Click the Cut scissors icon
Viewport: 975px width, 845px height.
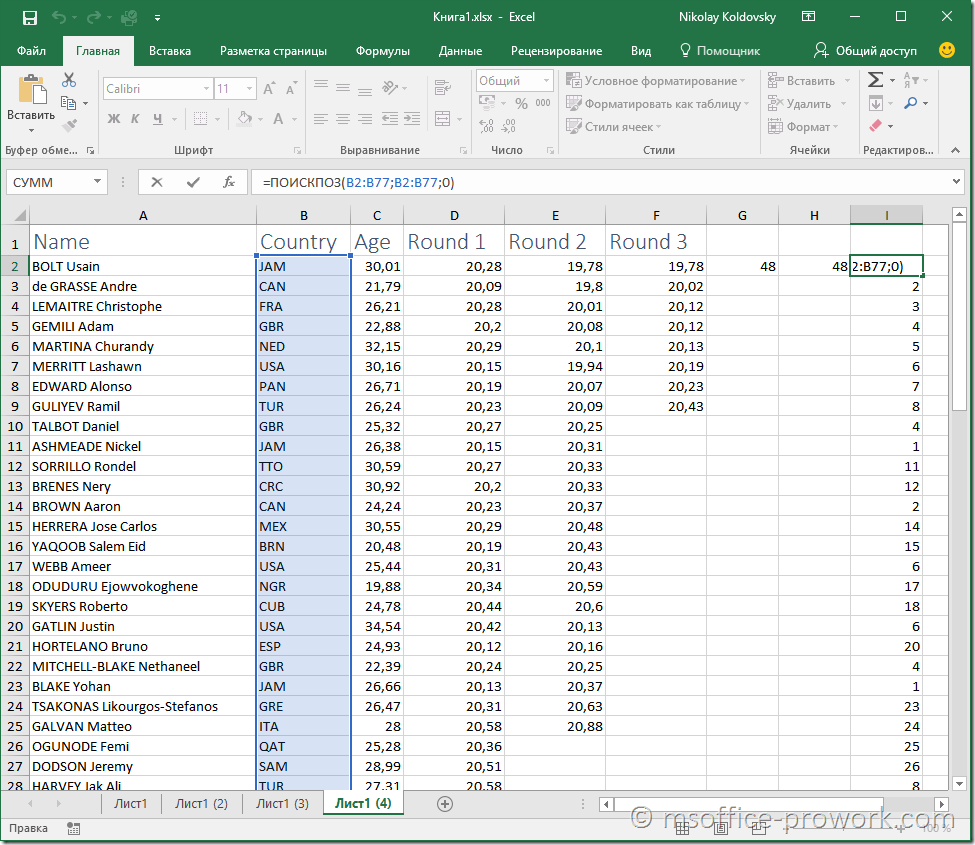click(x=69, y=80)
